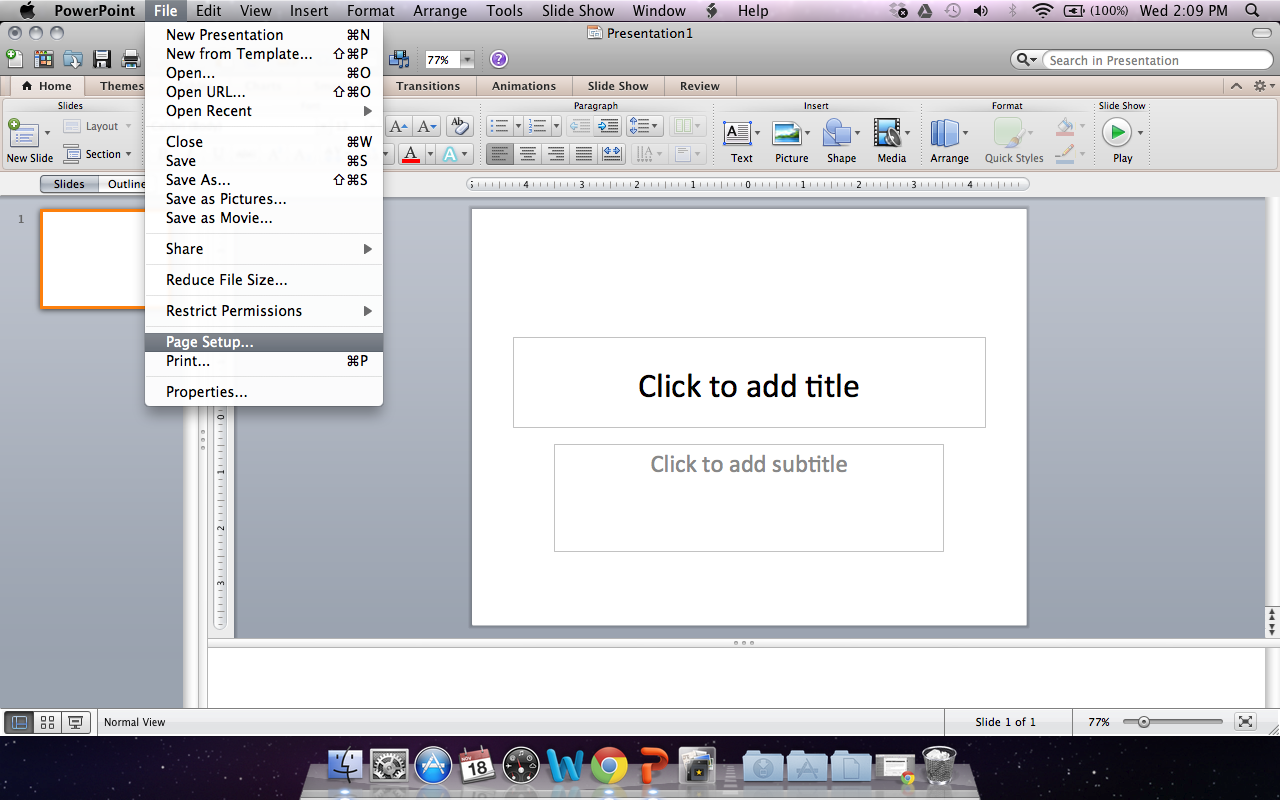
Task: Open the Spotlight search icon
Action: (1252, 11)
